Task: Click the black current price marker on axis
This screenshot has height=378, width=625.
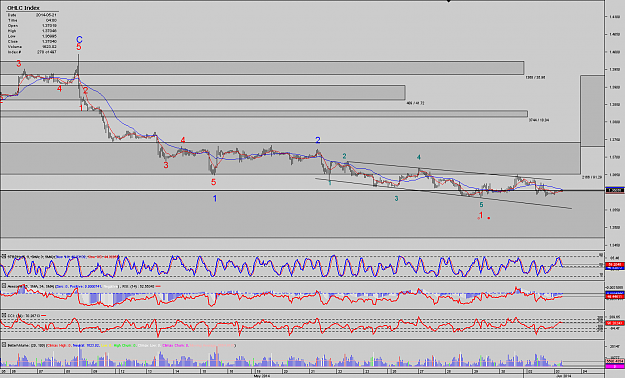Action: tap(615, 190)
